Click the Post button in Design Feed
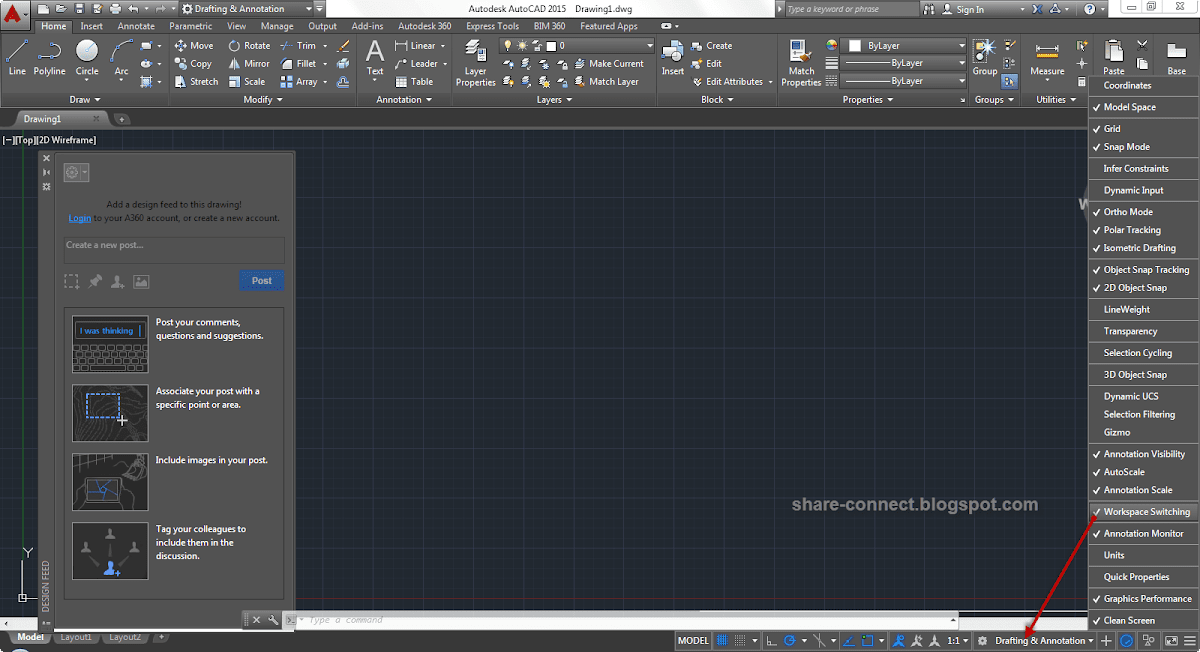The height and width of the screenshot is (652, 1200). (262, 280)
